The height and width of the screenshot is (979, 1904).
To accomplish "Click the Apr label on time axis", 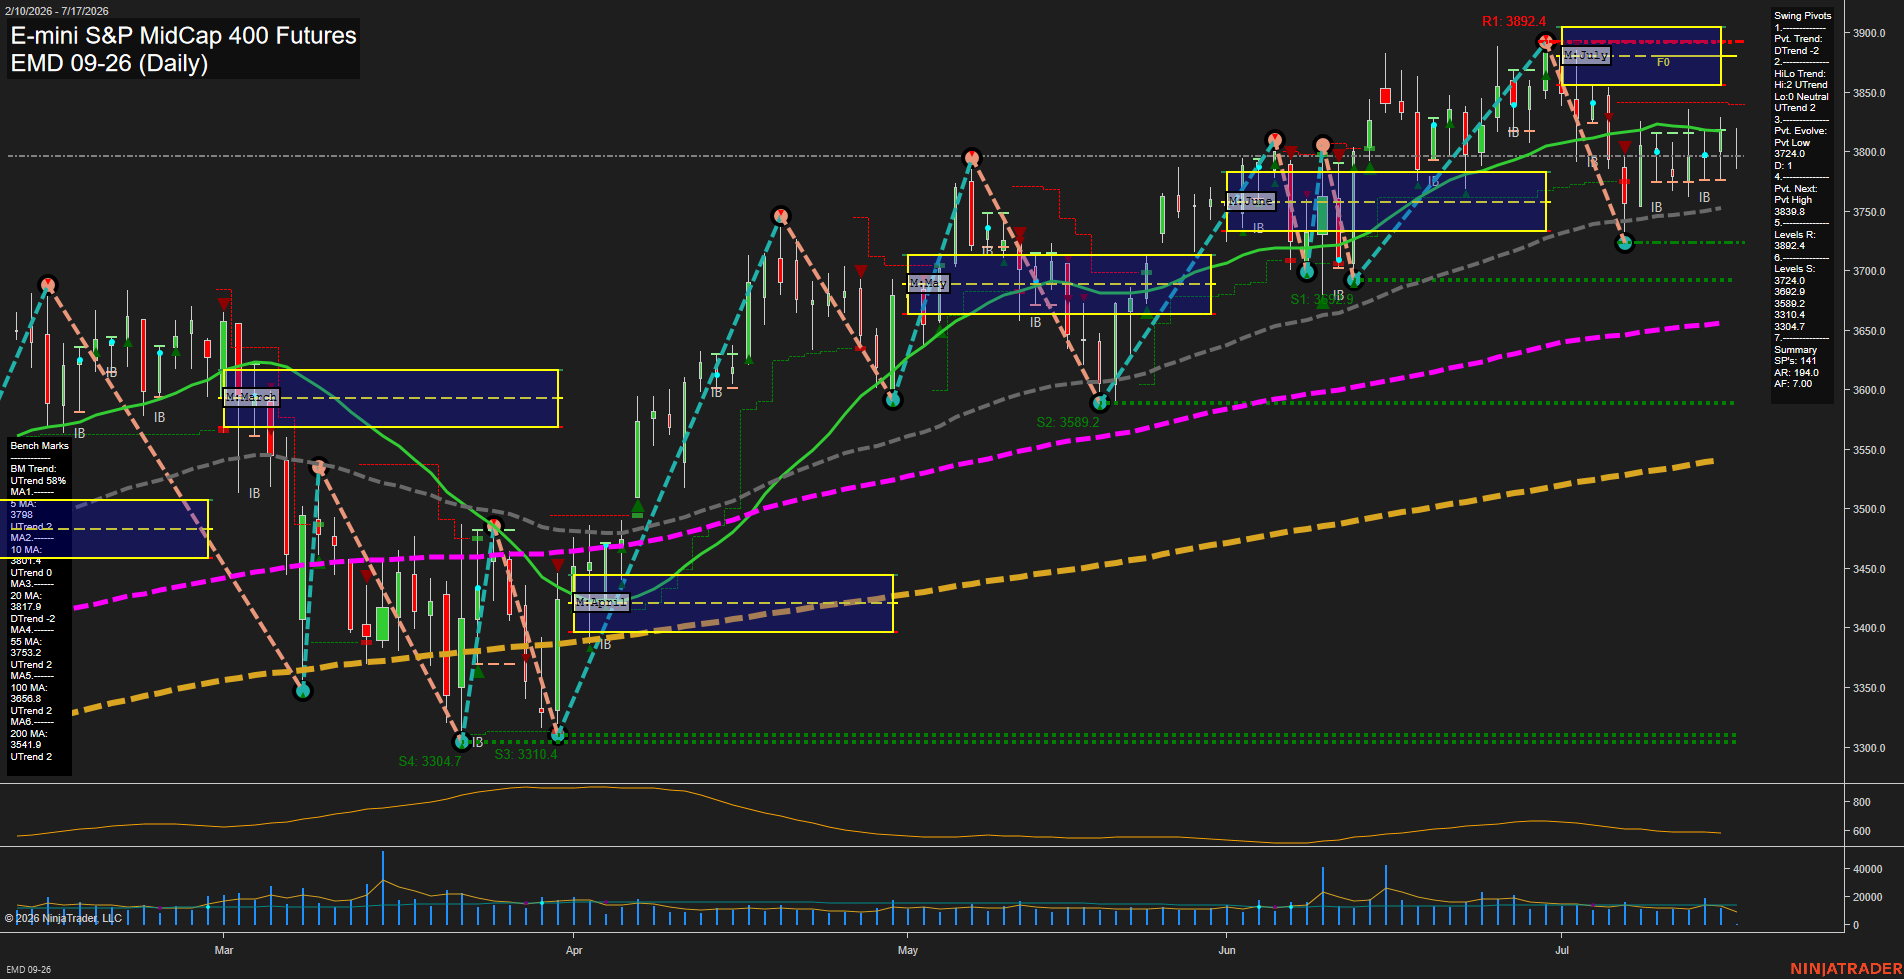I will [x=574, y=950].
